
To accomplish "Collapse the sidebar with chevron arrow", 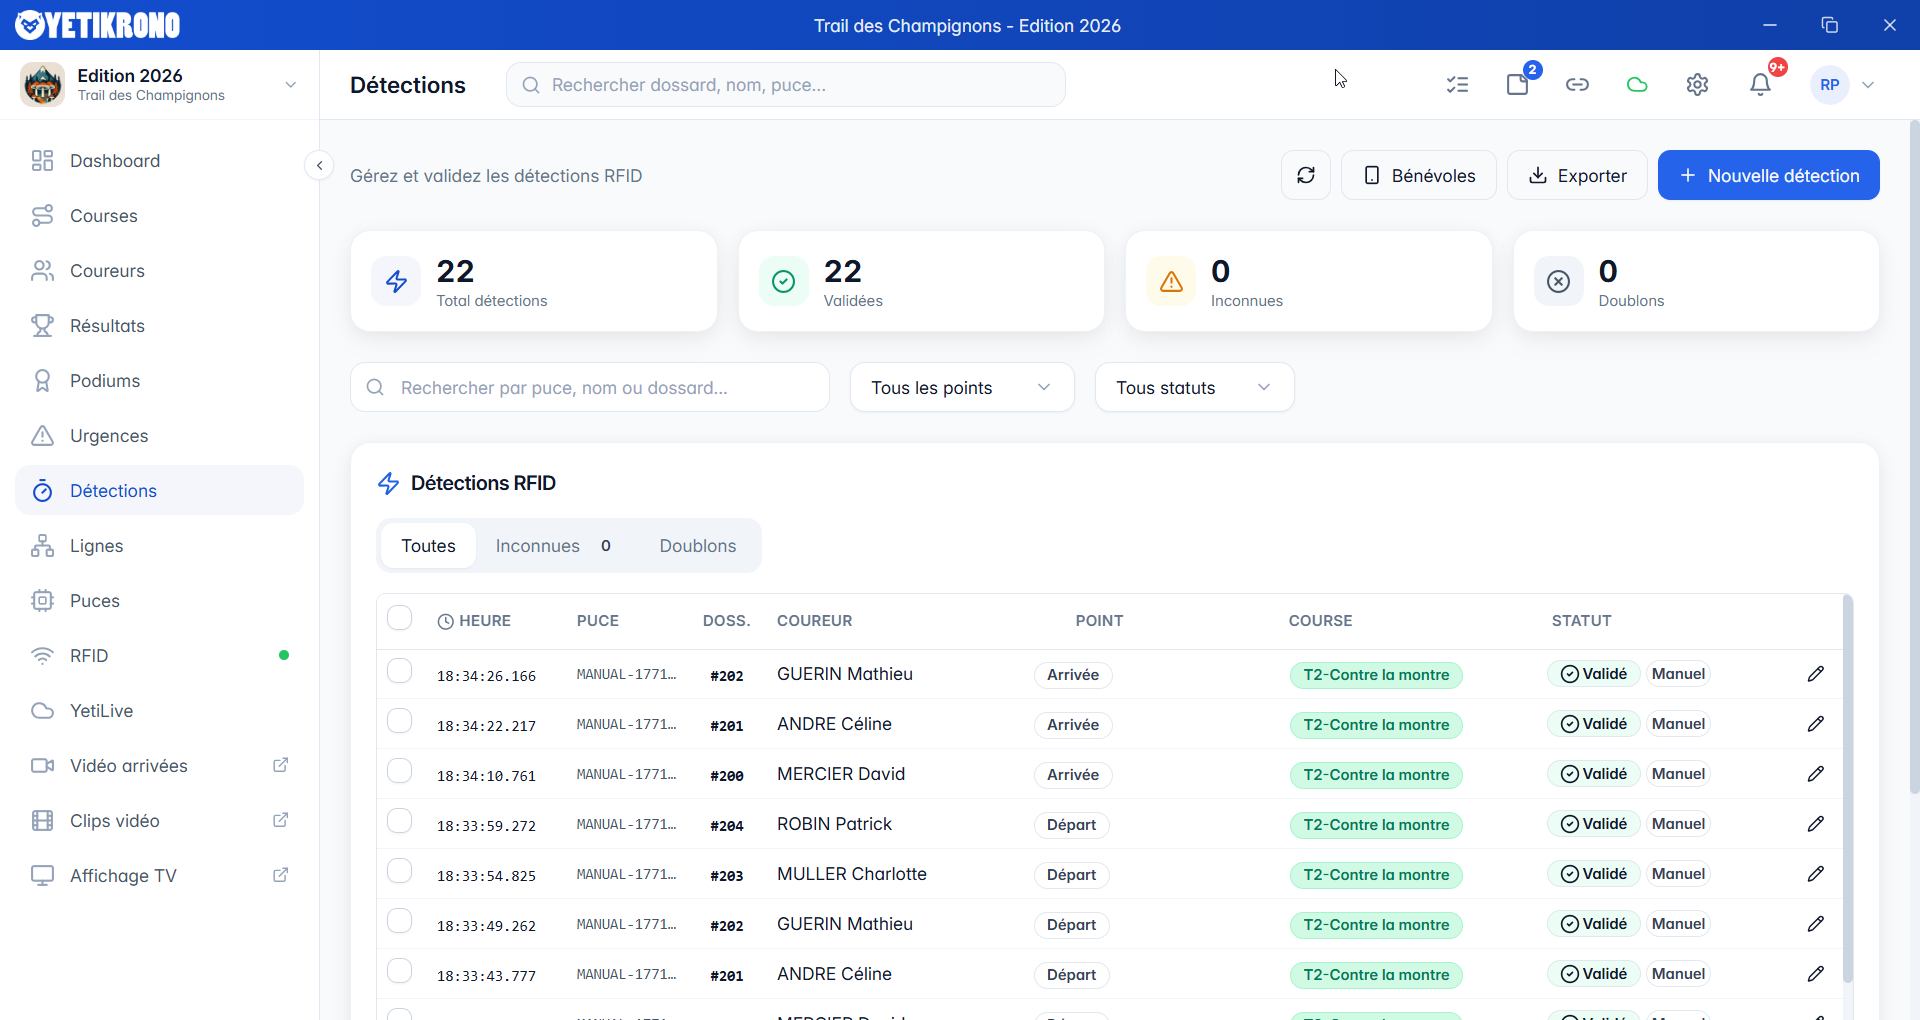I will coord(319,165).
